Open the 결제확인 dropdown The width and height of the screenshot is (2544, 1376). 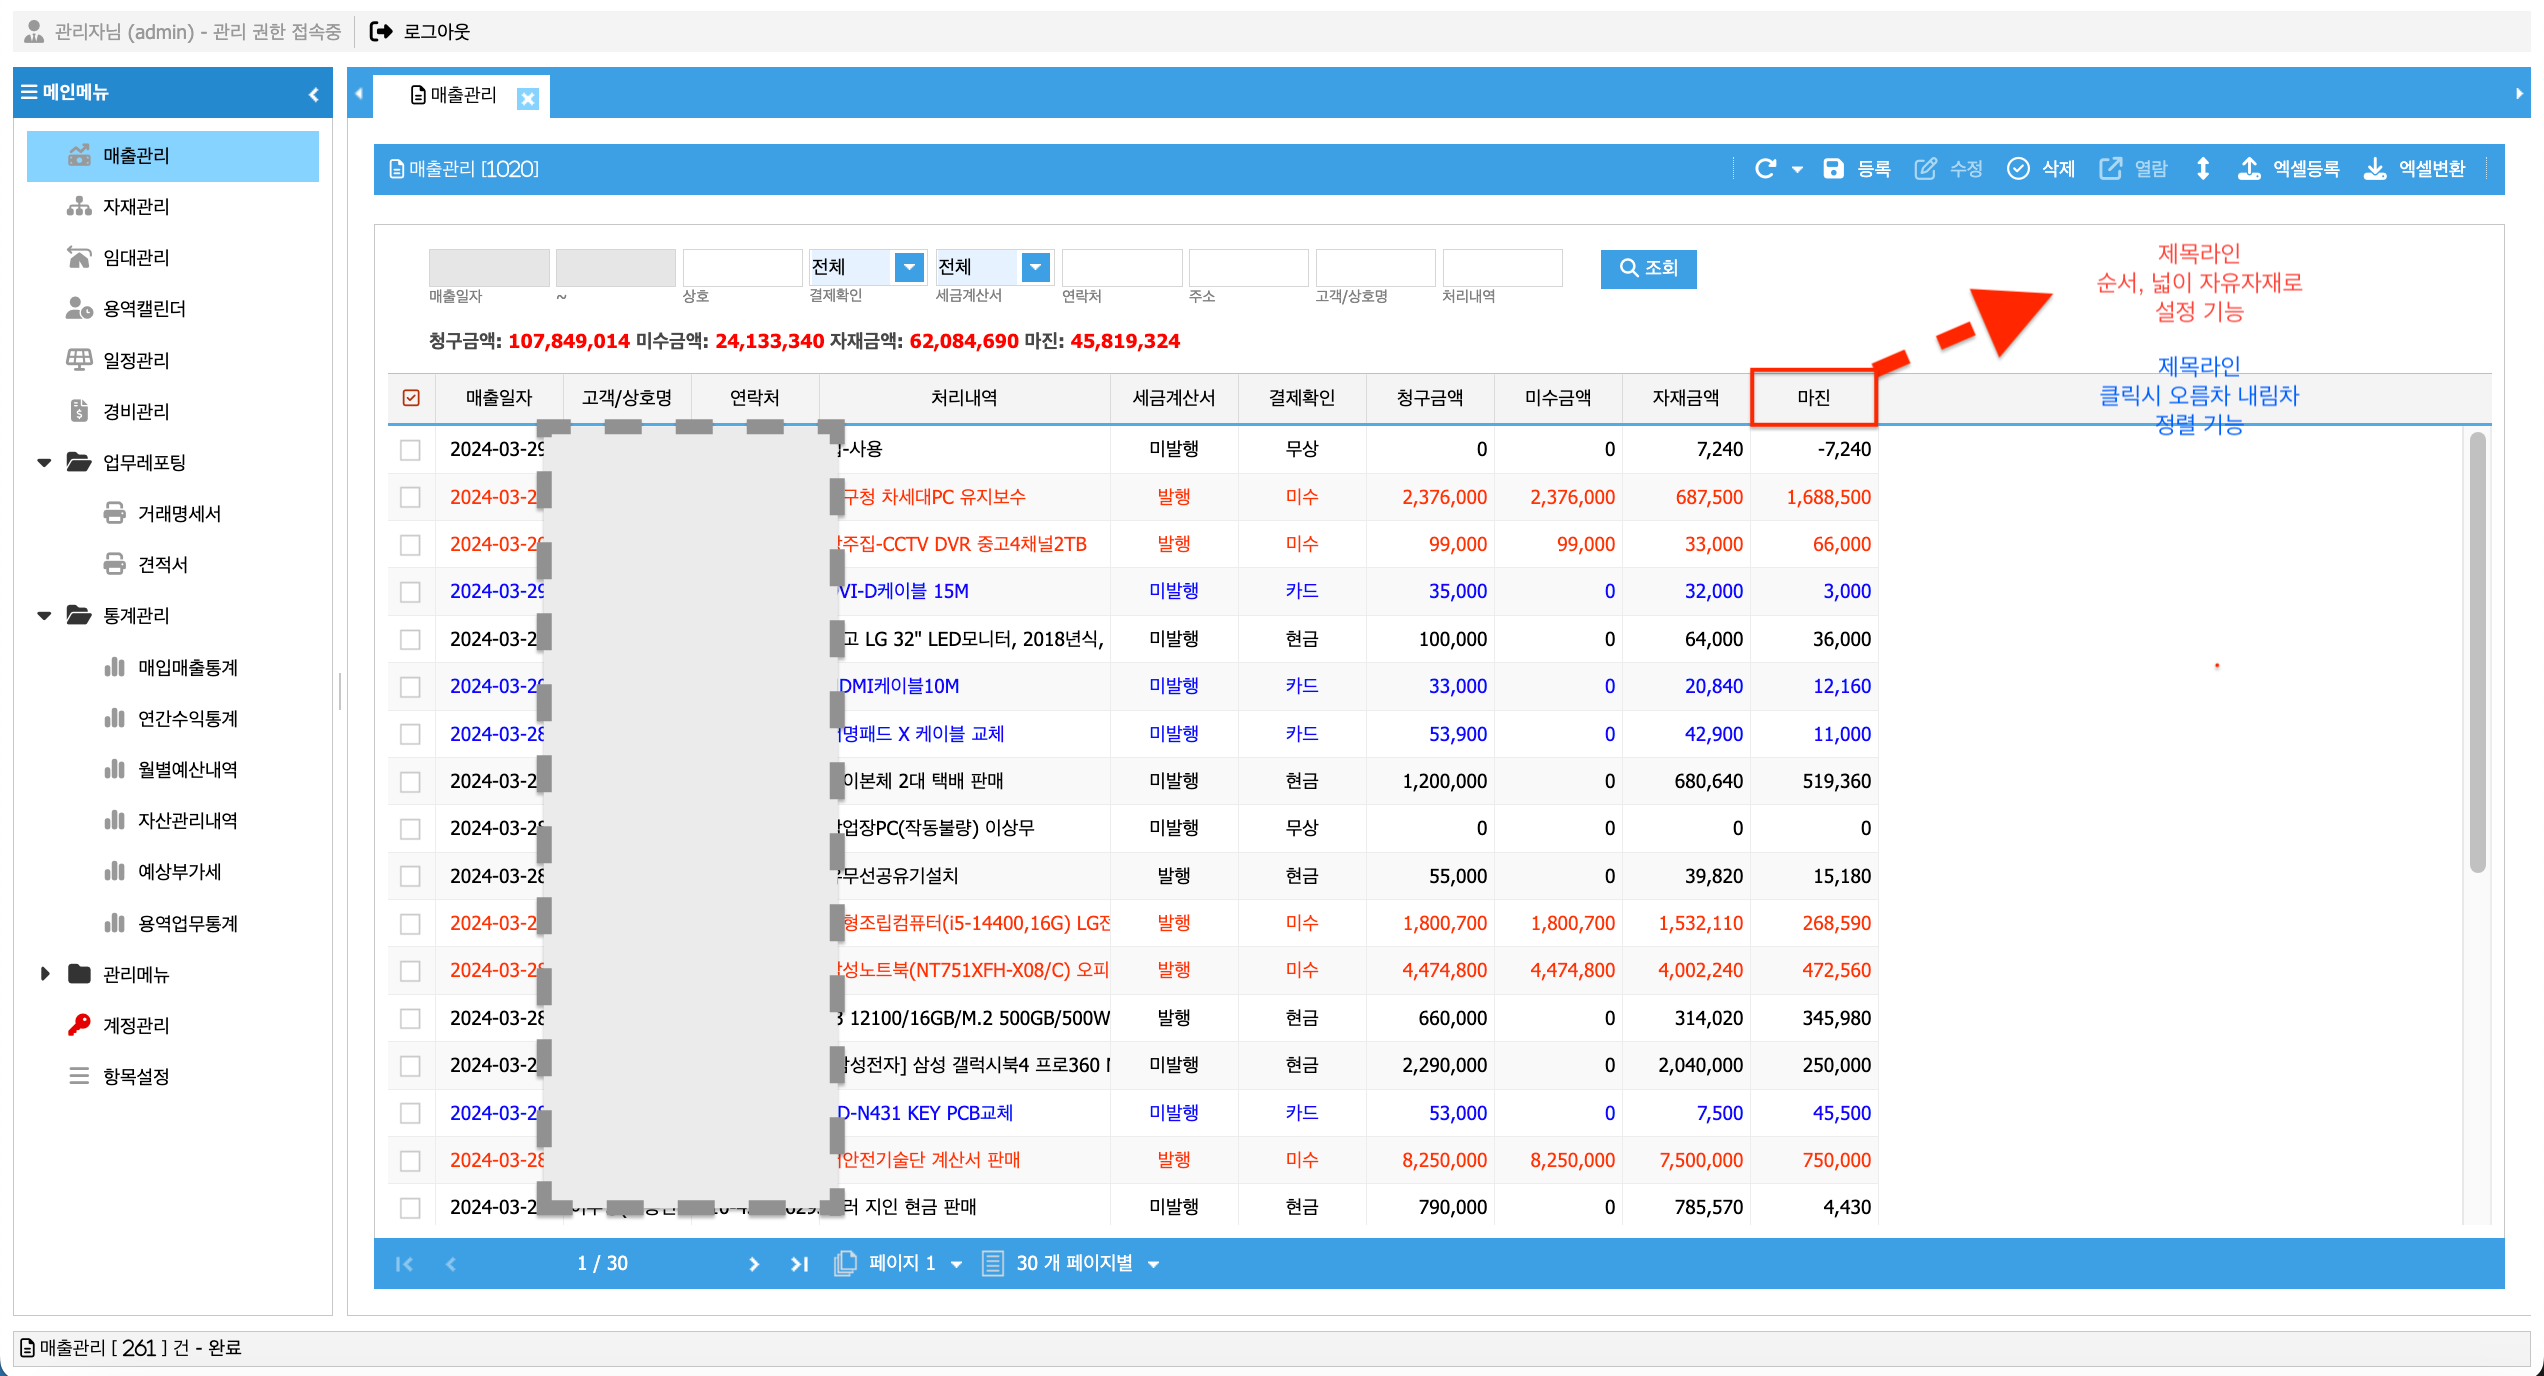pyautogui.click(x=908, y=267)
